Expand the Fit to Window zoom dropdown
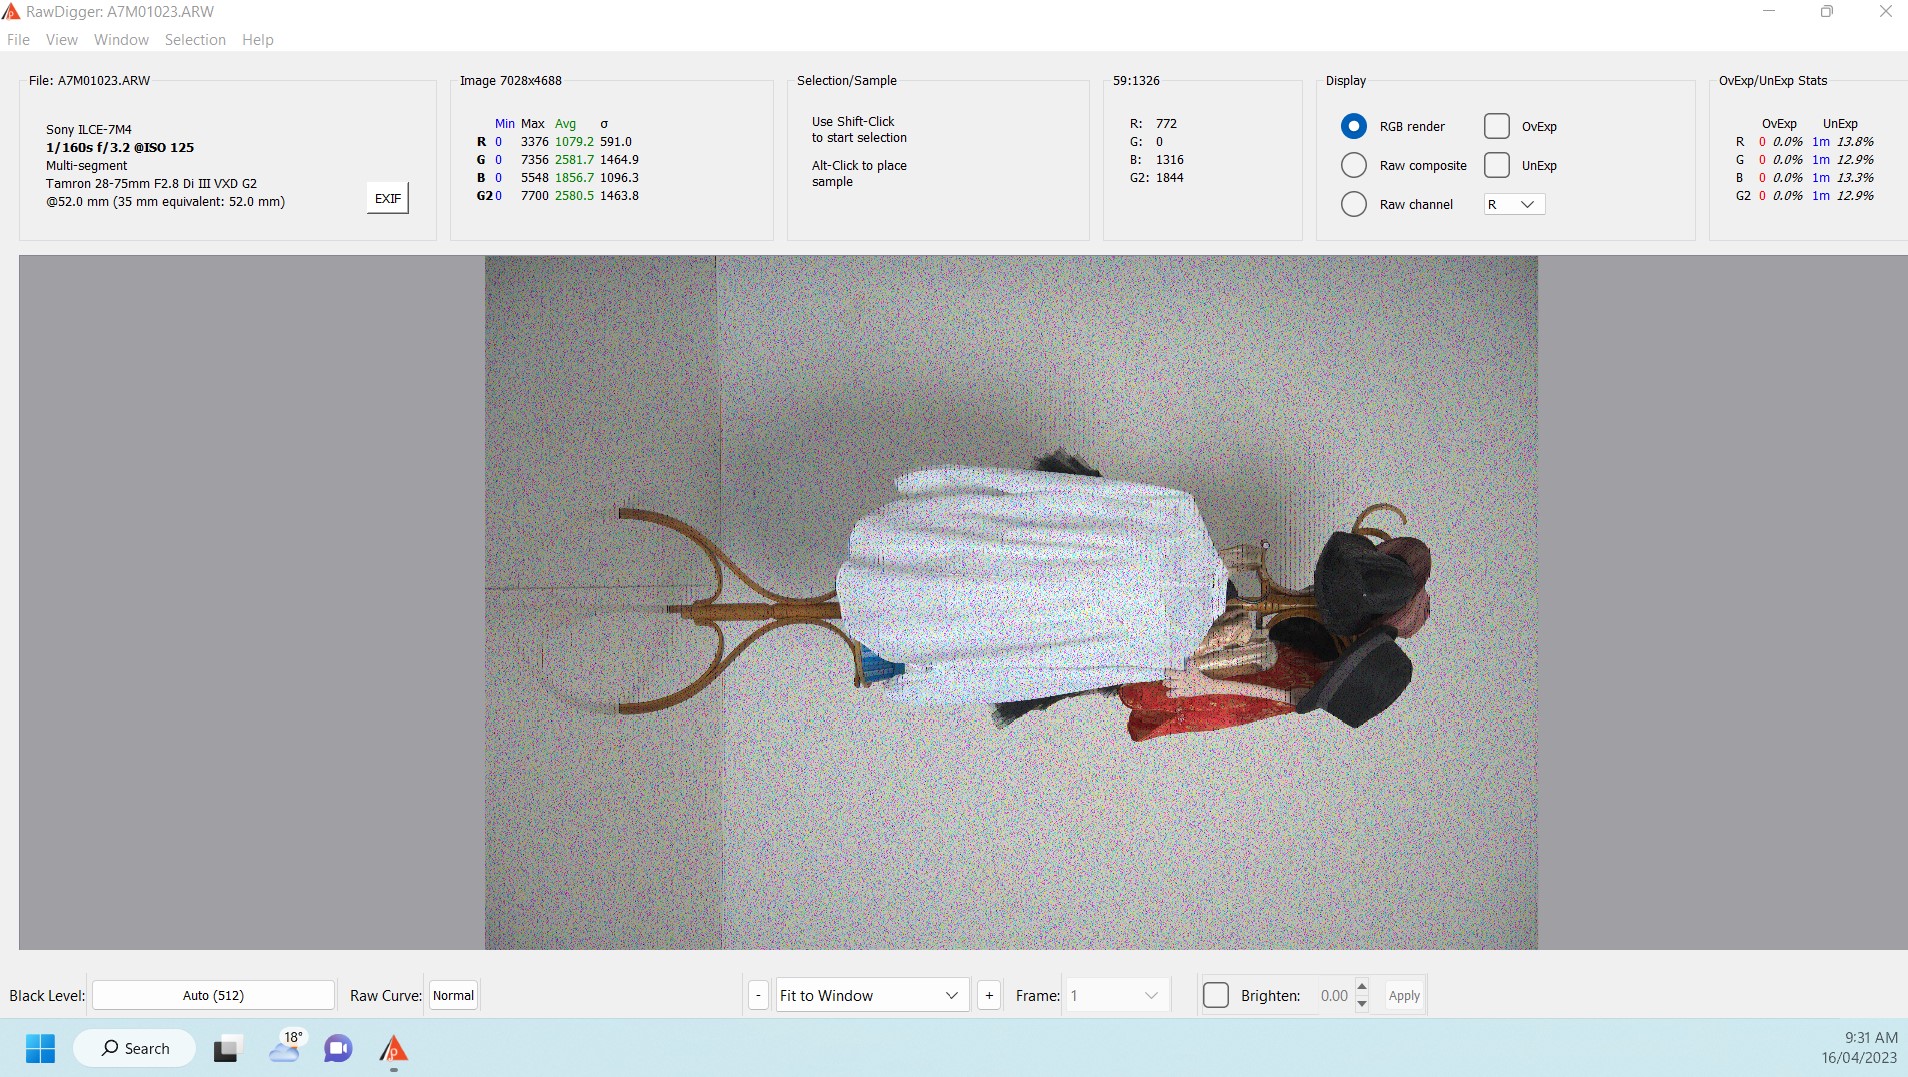 pos(871,995)
